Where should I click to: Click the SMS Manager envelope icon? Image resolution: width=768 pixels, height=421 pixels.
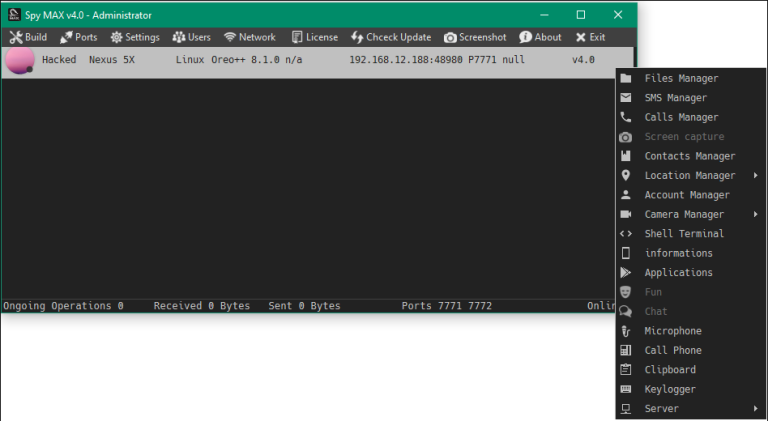pos(625,97)
